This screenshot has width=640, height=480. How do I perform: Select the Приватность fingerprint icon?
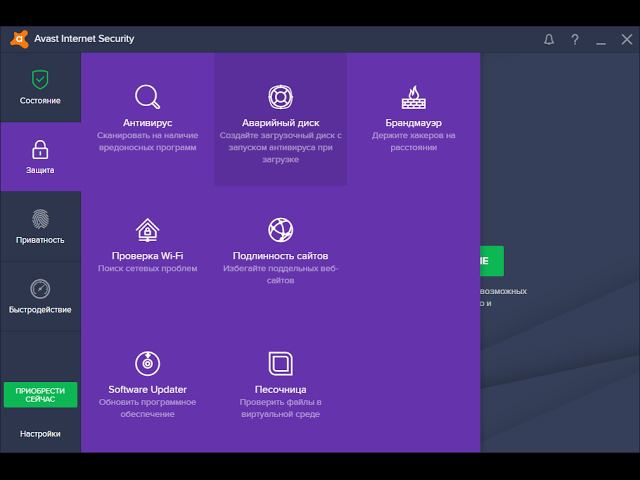[40, 219]
